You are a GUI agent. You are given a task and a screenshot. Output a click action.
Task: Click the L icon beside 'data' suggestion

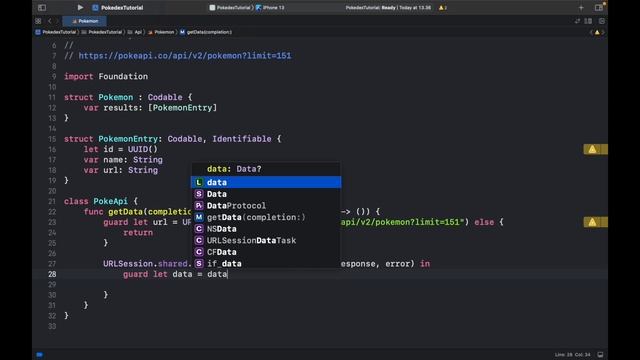pos(199,182)
